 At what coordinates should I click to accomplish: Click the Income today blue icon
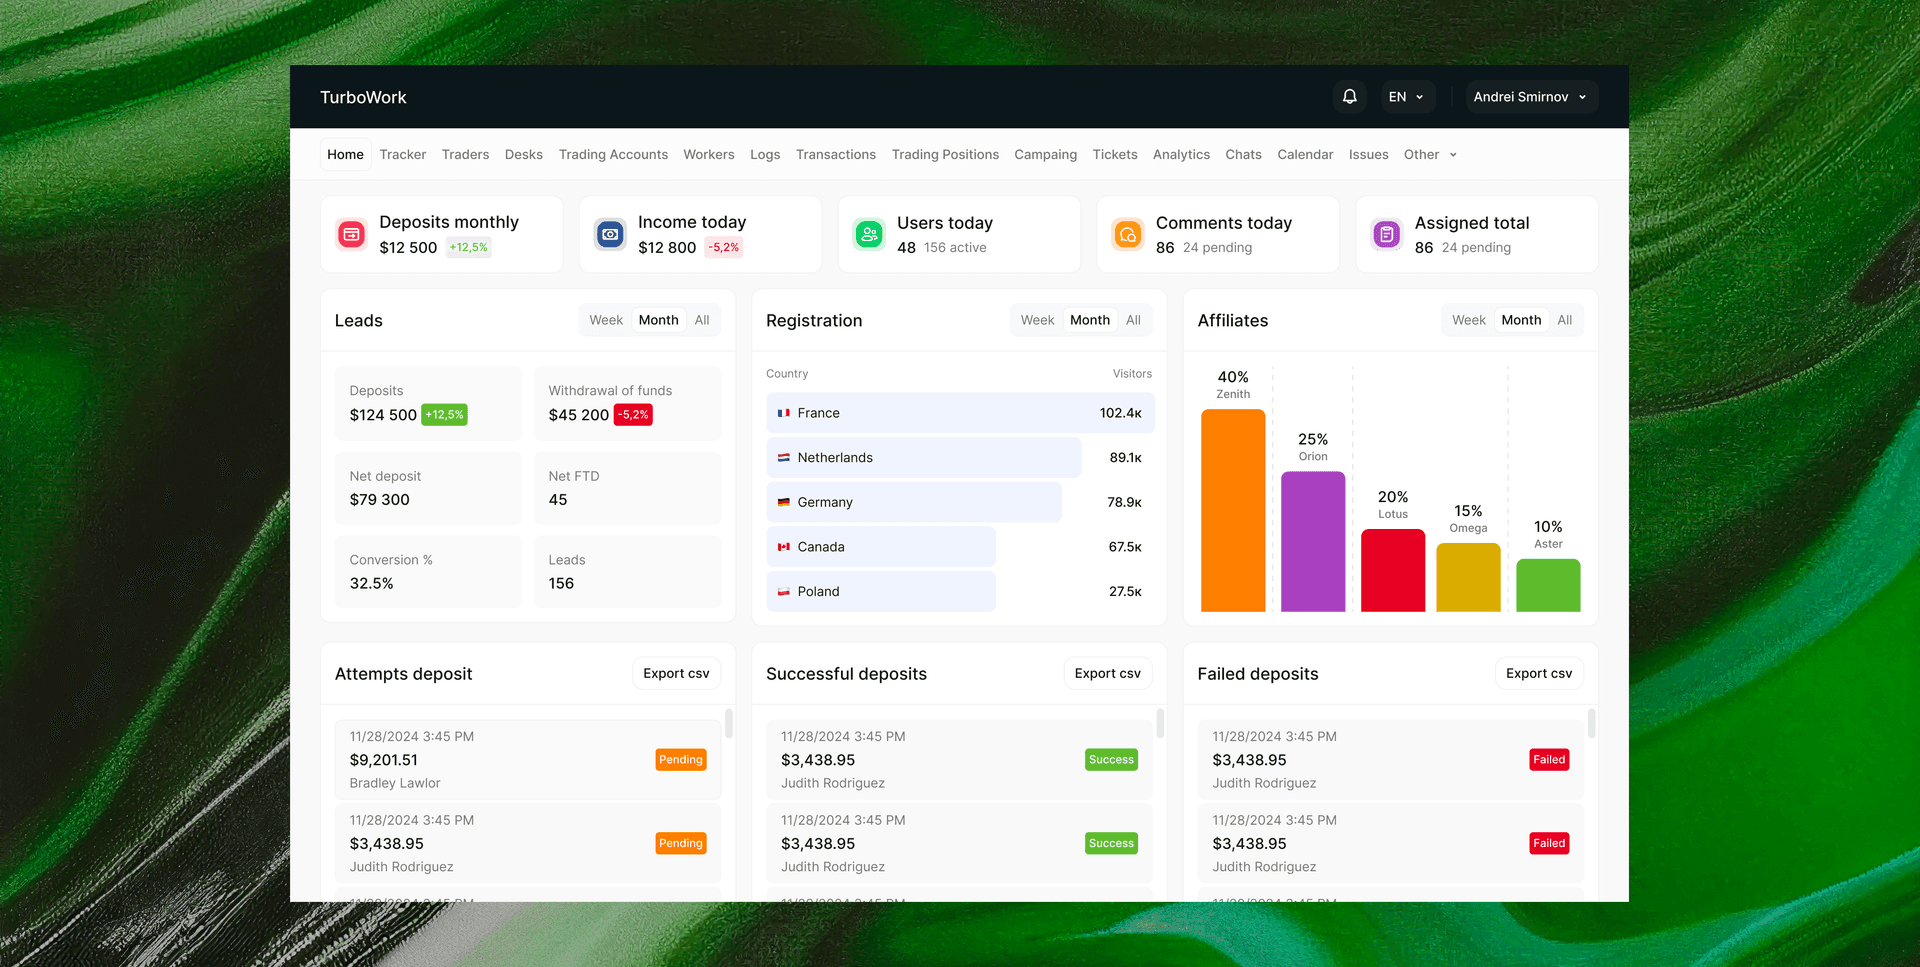(x=610, y=235)
